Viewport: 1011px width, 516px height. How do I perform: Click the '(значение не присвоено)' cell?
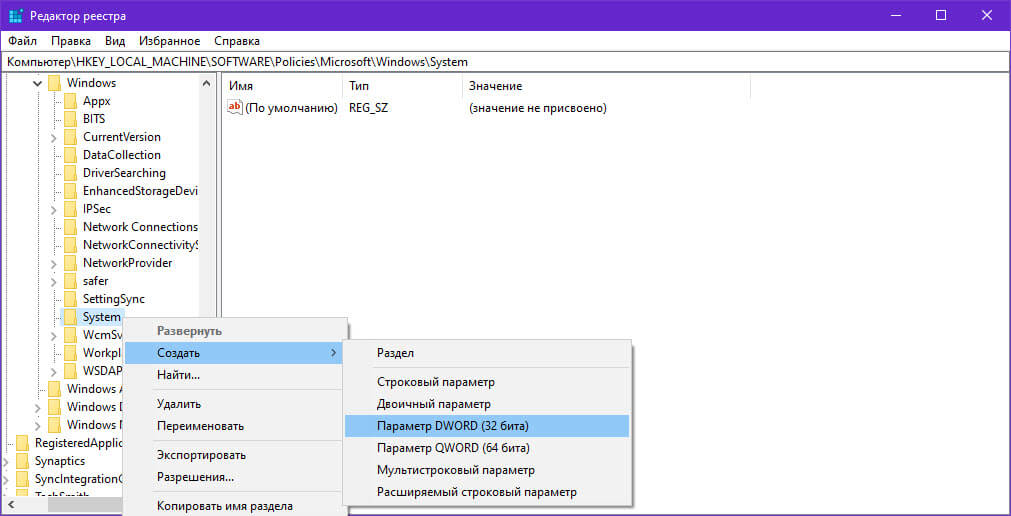click(x=538, y=108)
